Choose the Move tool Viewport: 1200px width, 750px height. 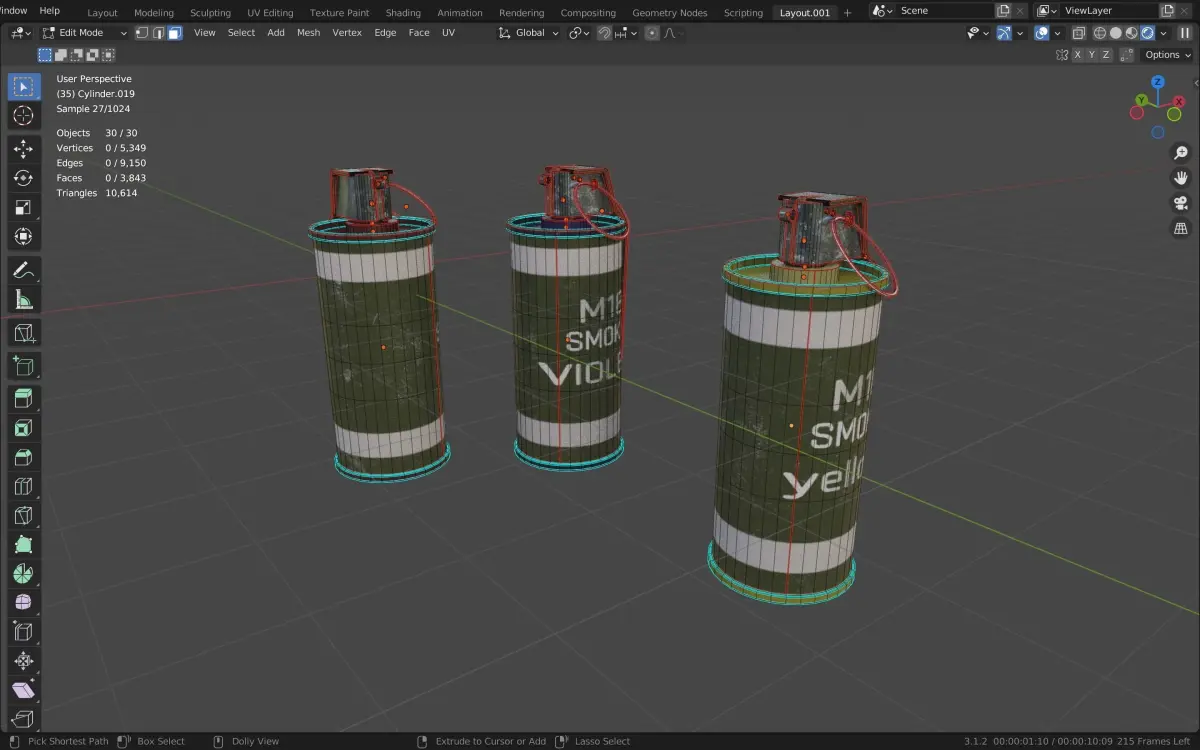(23, 149)
